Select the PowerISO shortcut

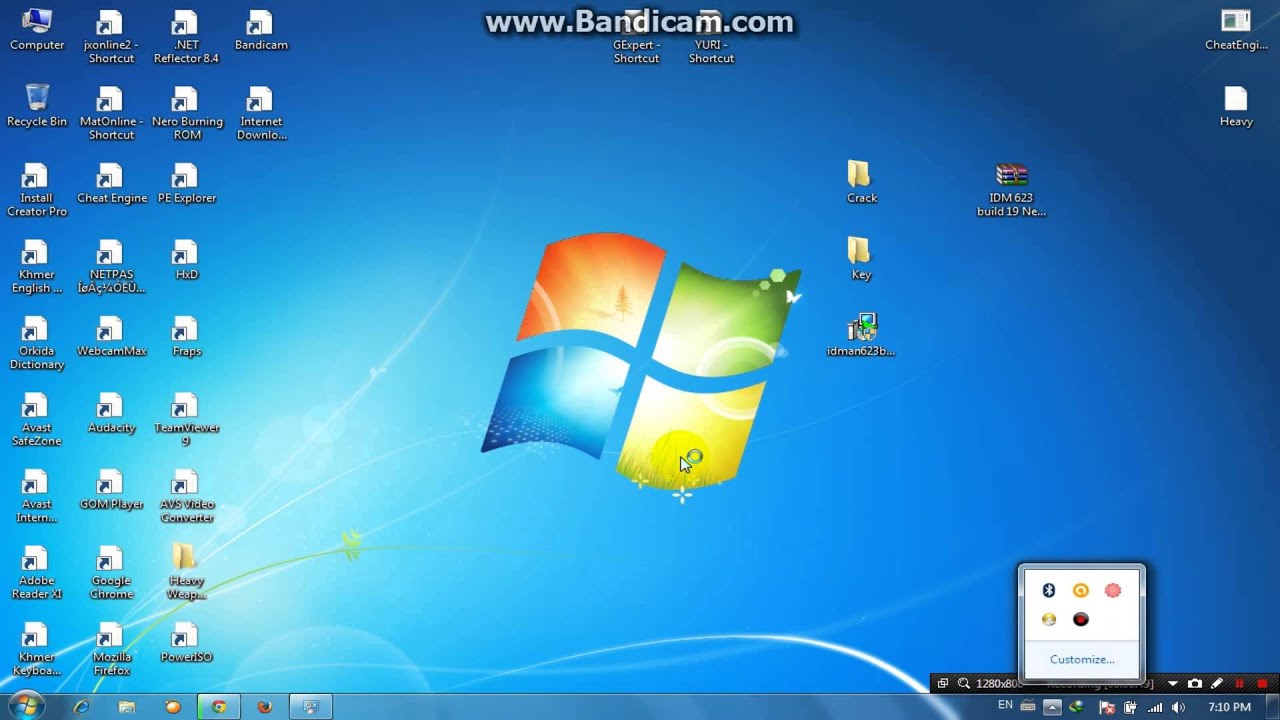click(x=186, y=644)
